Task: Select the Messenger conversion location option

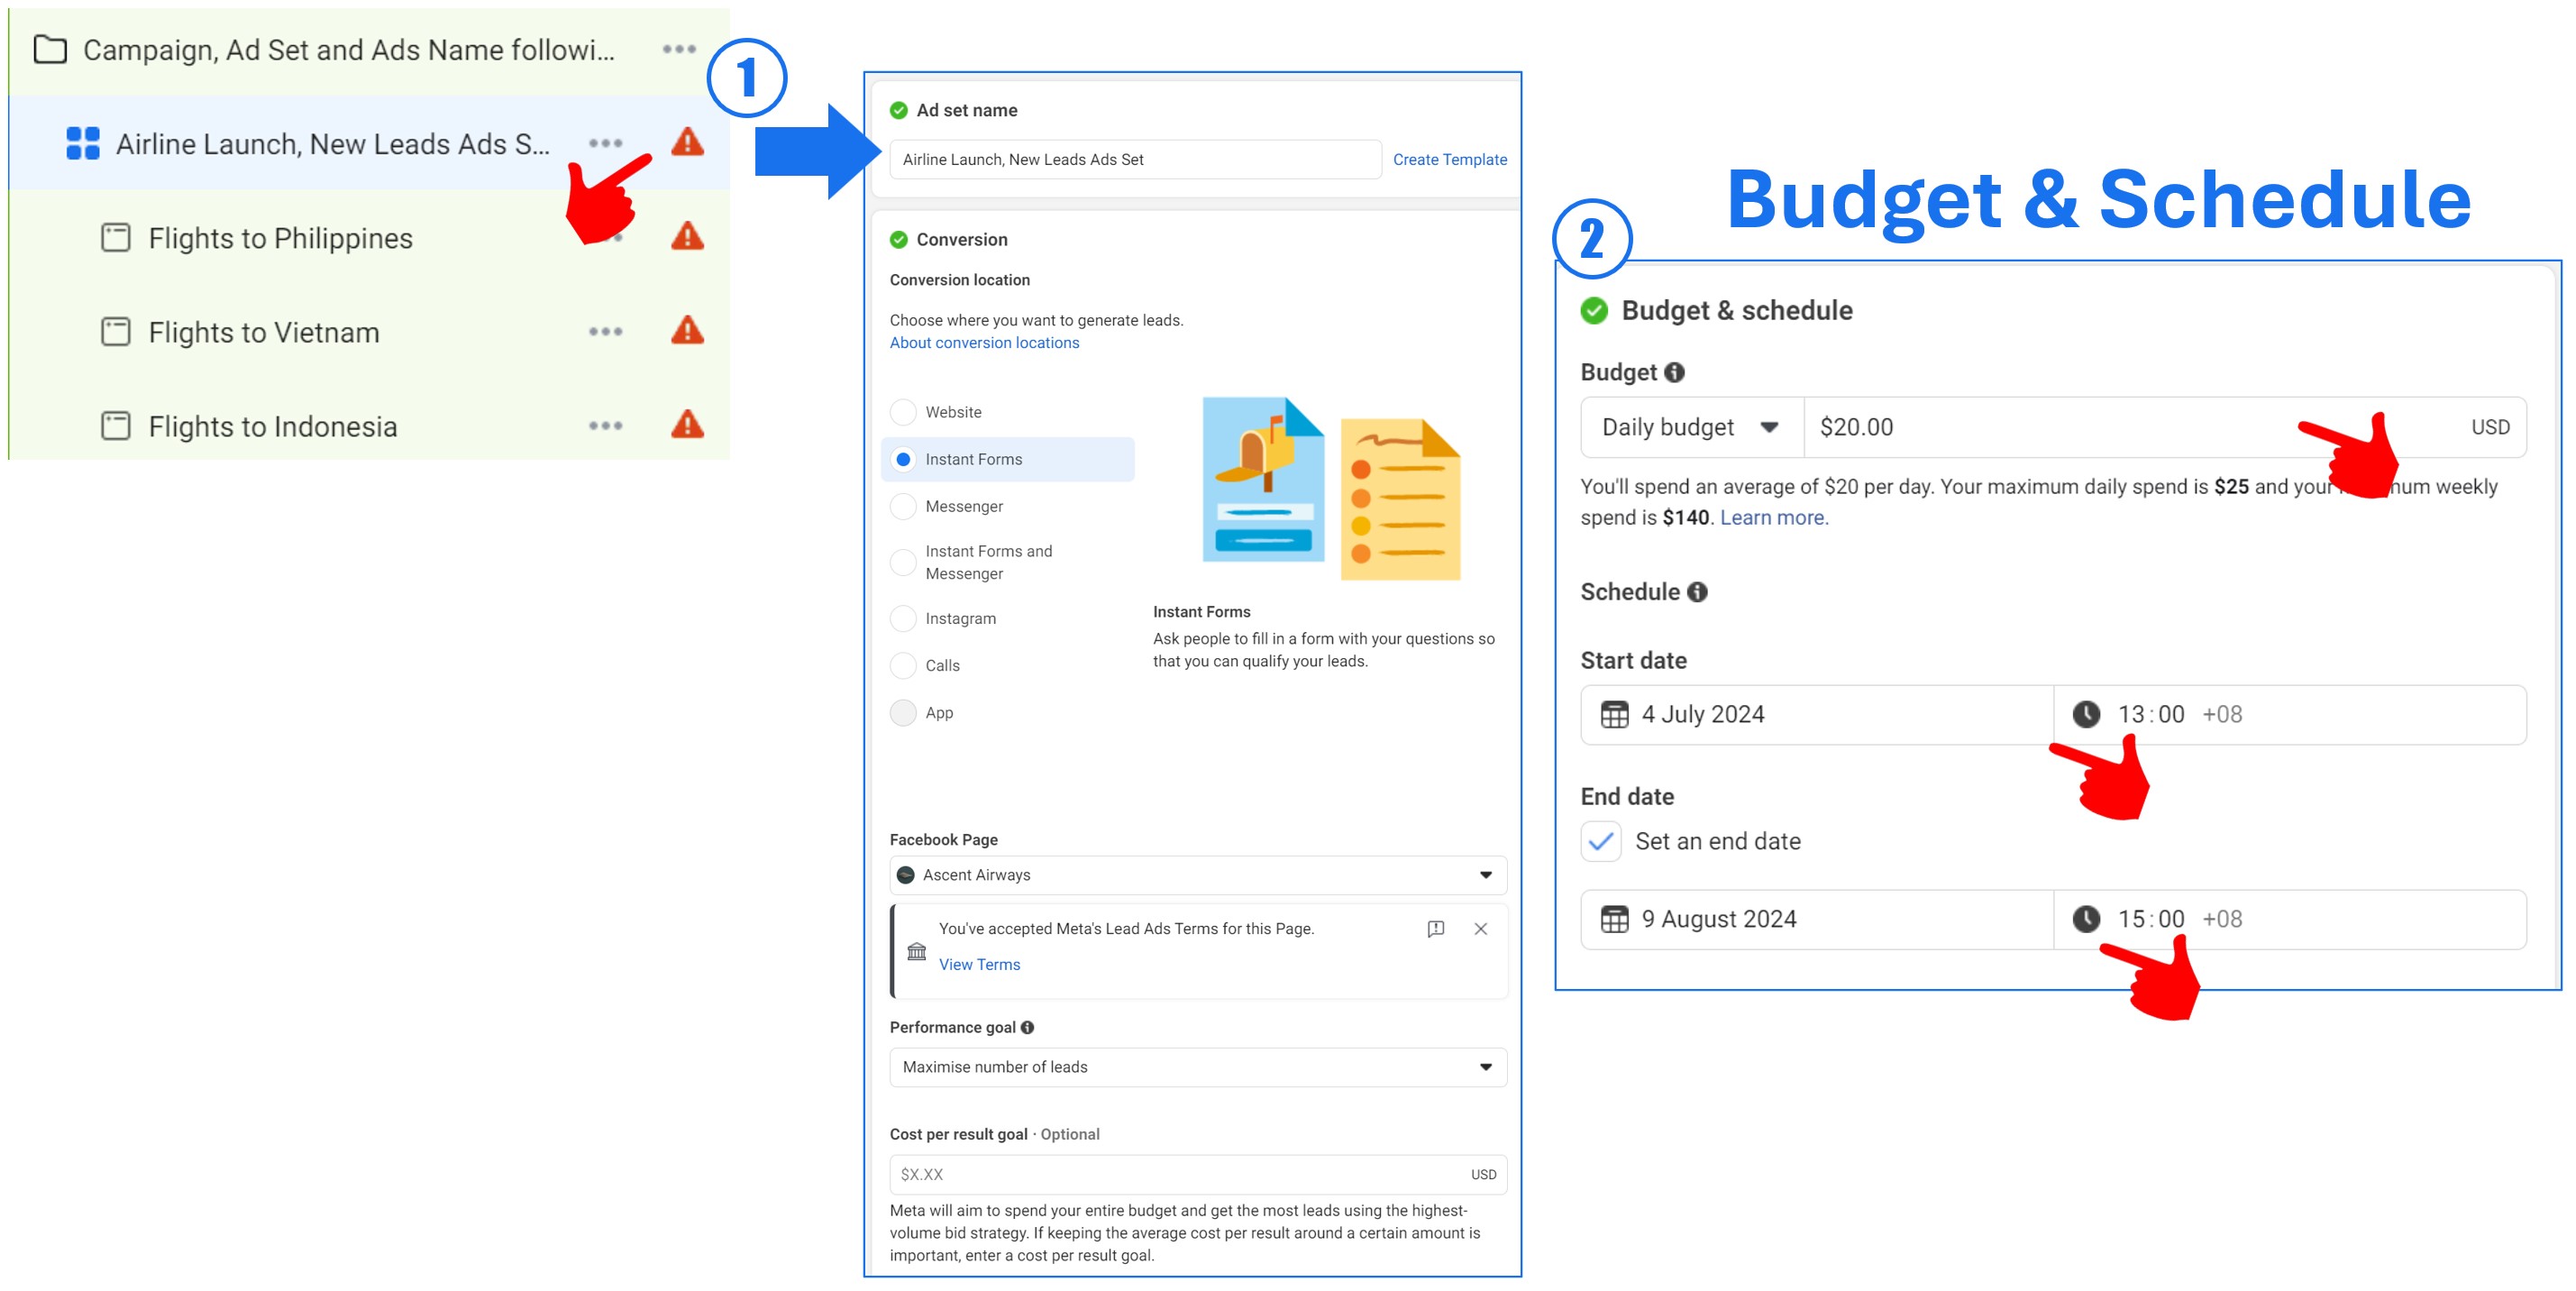Action: click(x=903, y=506)
